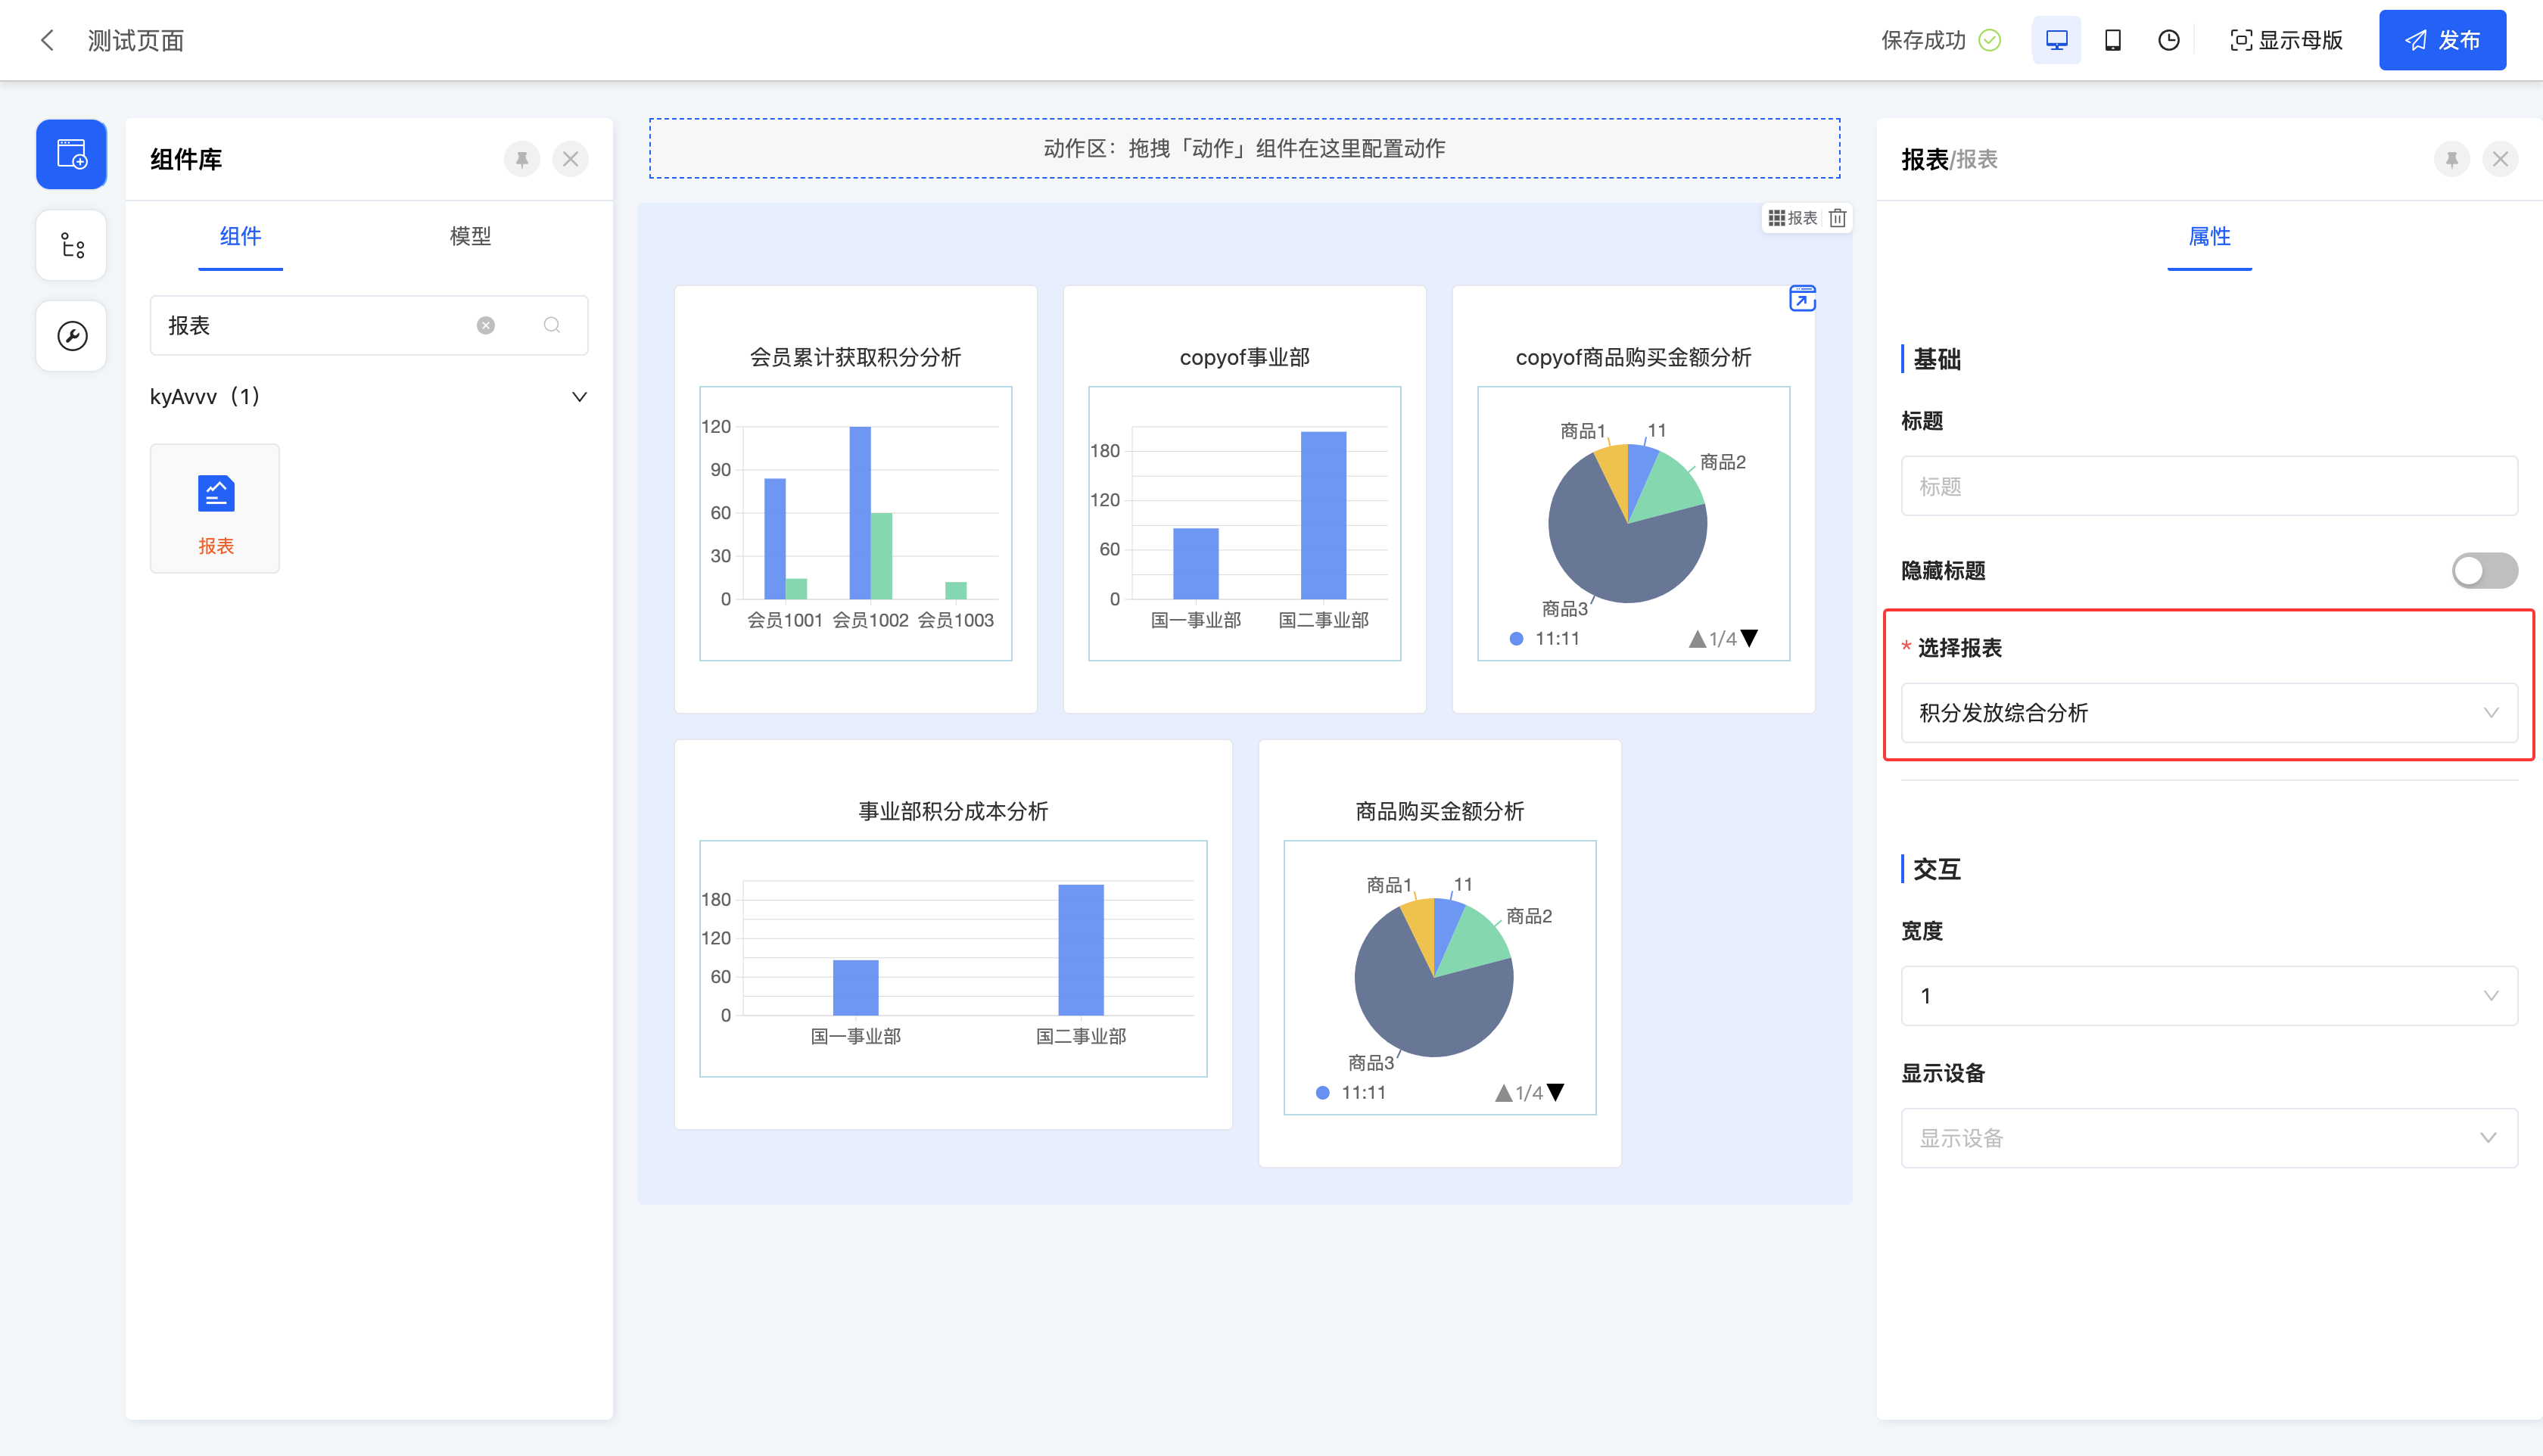This screenshot has width=2543, height=1456.
Task: Switch to the 模型 tab
Action: pos(470,236)
